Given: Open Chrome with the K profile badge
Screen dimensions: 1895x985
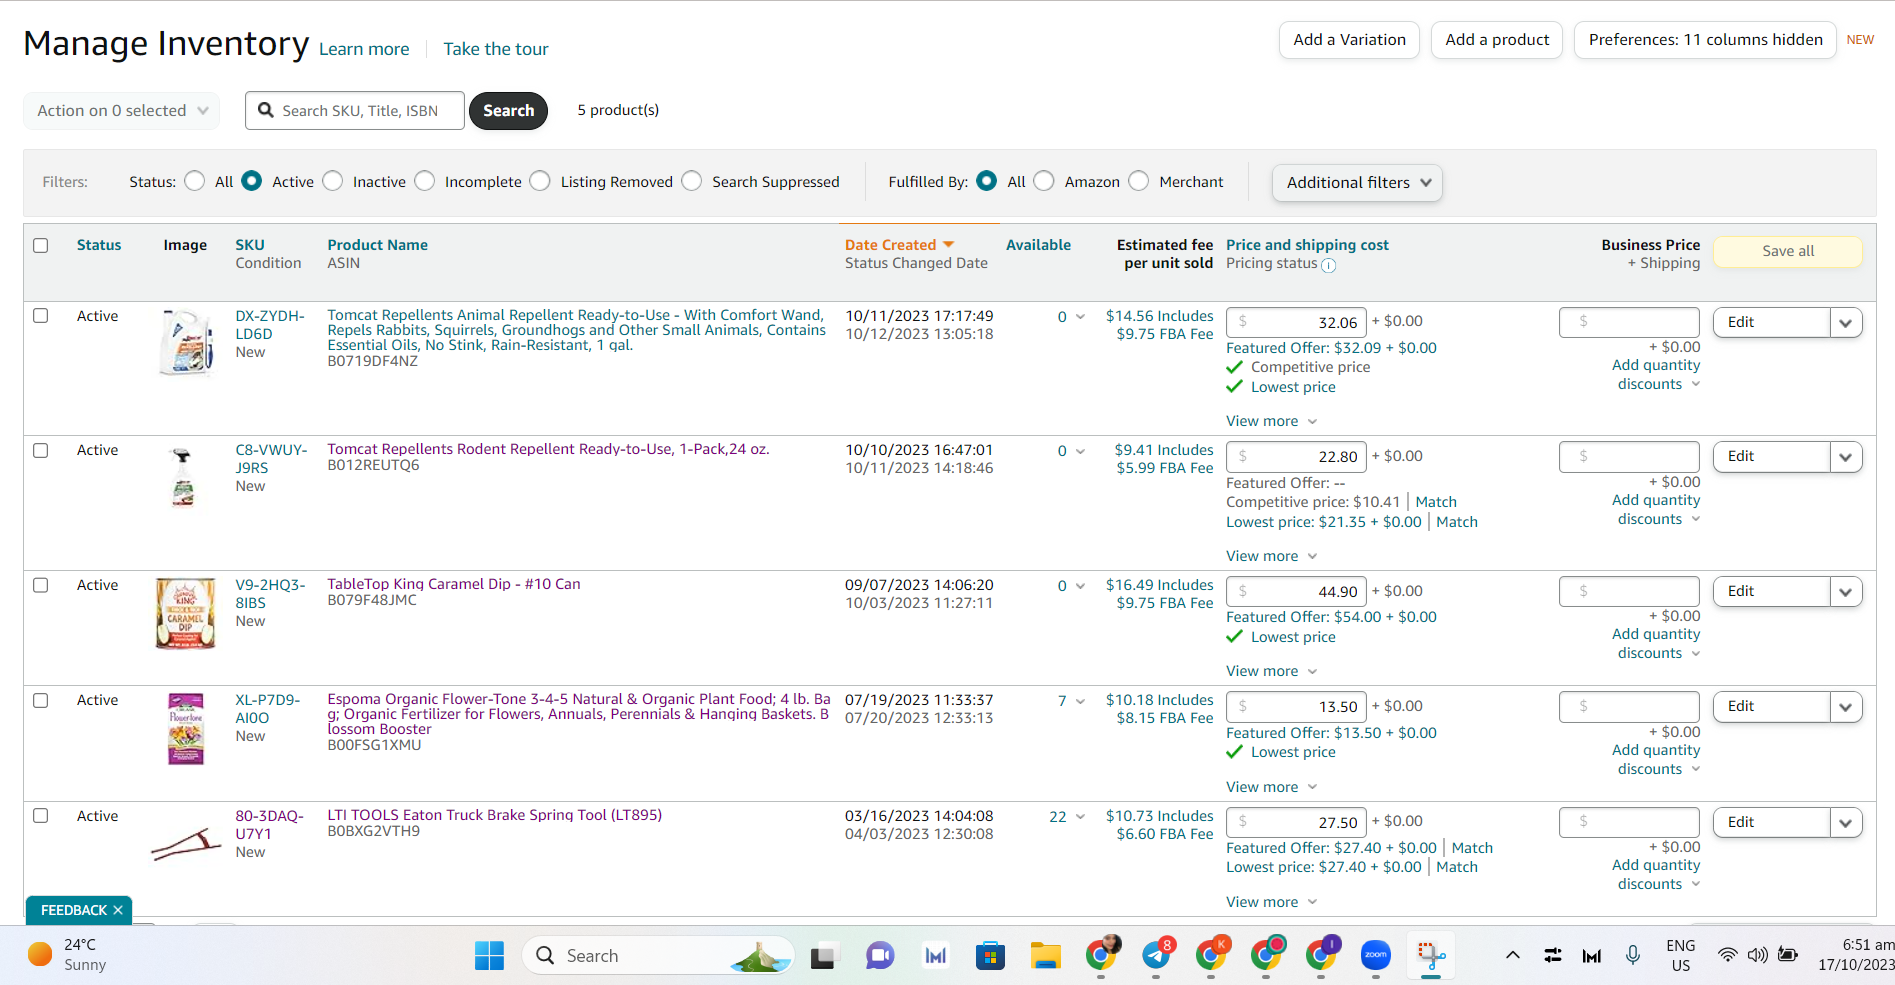Looking at the screenshot, I should pos(1212,956).
